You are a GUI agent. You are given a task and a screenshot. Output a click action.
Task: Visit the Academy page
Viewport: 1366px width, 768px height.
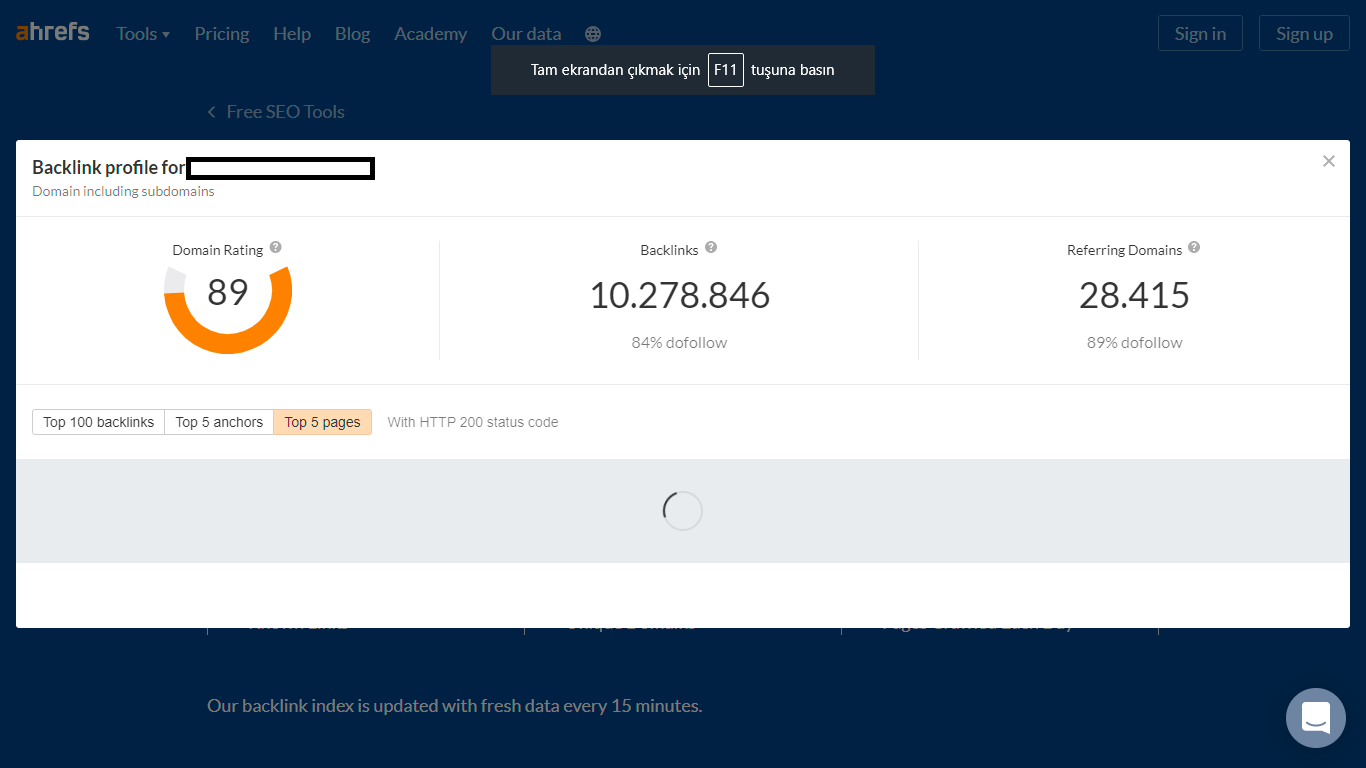coord(431,34)
